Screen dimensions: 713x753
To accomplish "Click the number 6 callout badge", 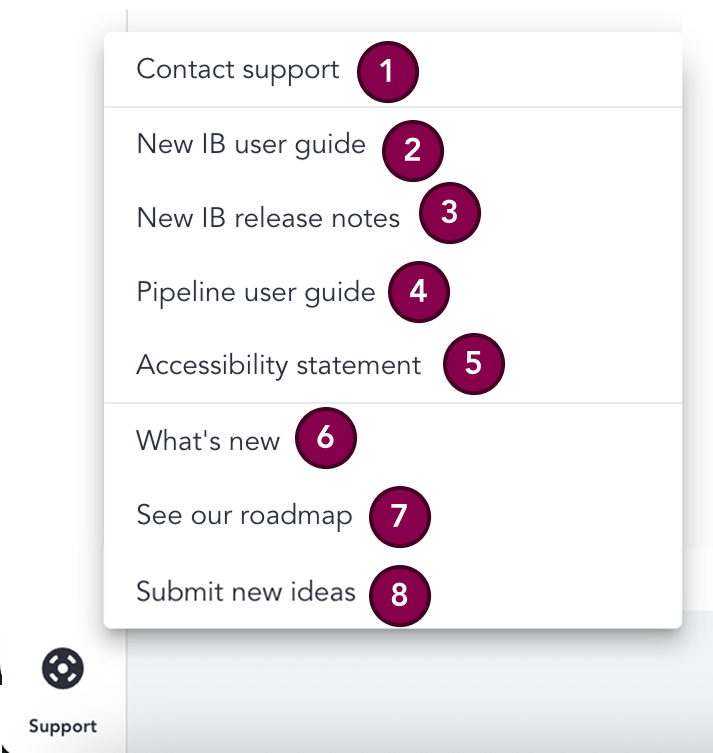I will (x=326, y=437).
